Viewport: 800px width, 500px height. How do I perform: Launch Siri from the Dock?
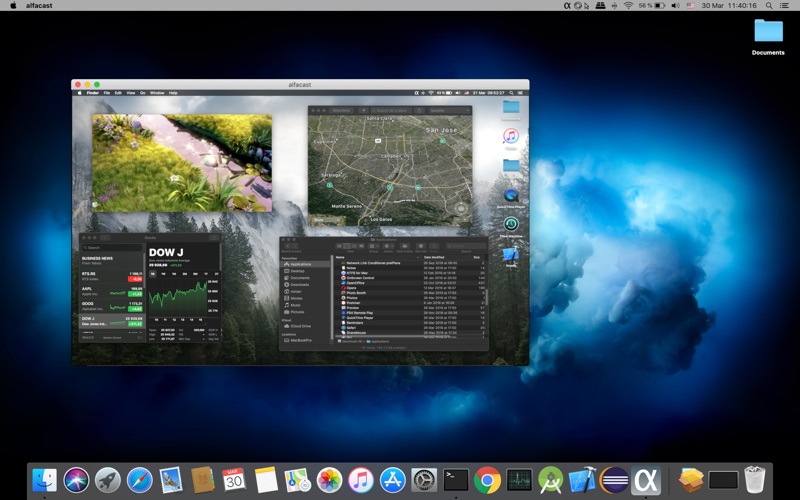coord(76,480)
